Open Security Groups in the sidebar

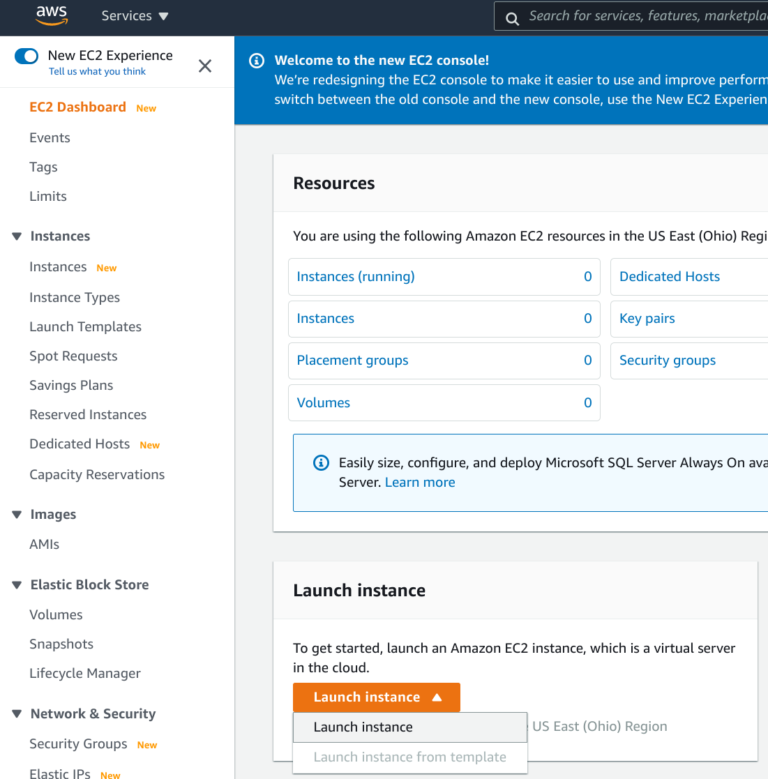78,744
